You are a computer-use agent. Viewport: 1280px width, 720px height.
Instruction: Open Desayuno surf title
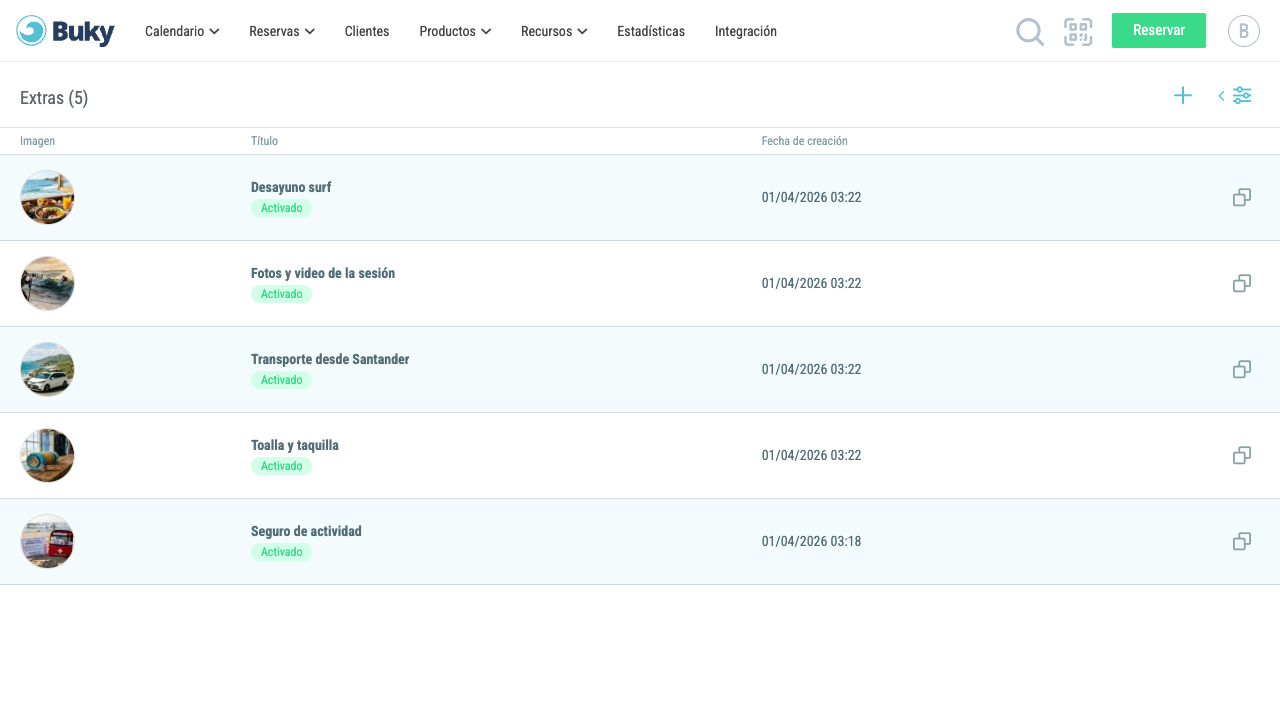tap(291, 187)
